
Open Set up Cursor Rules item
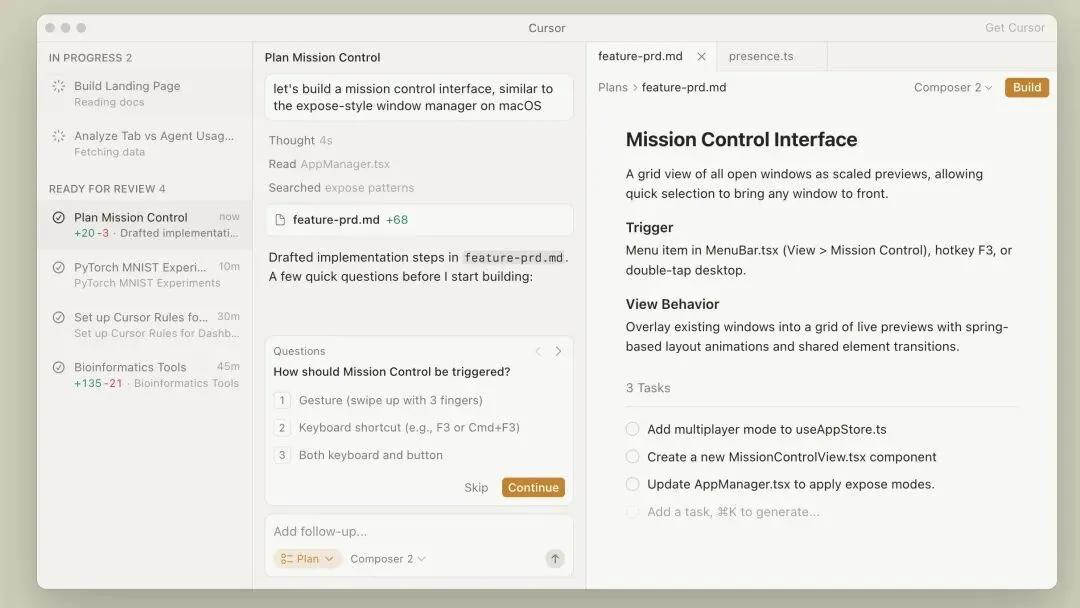click(x=145, y=325)
